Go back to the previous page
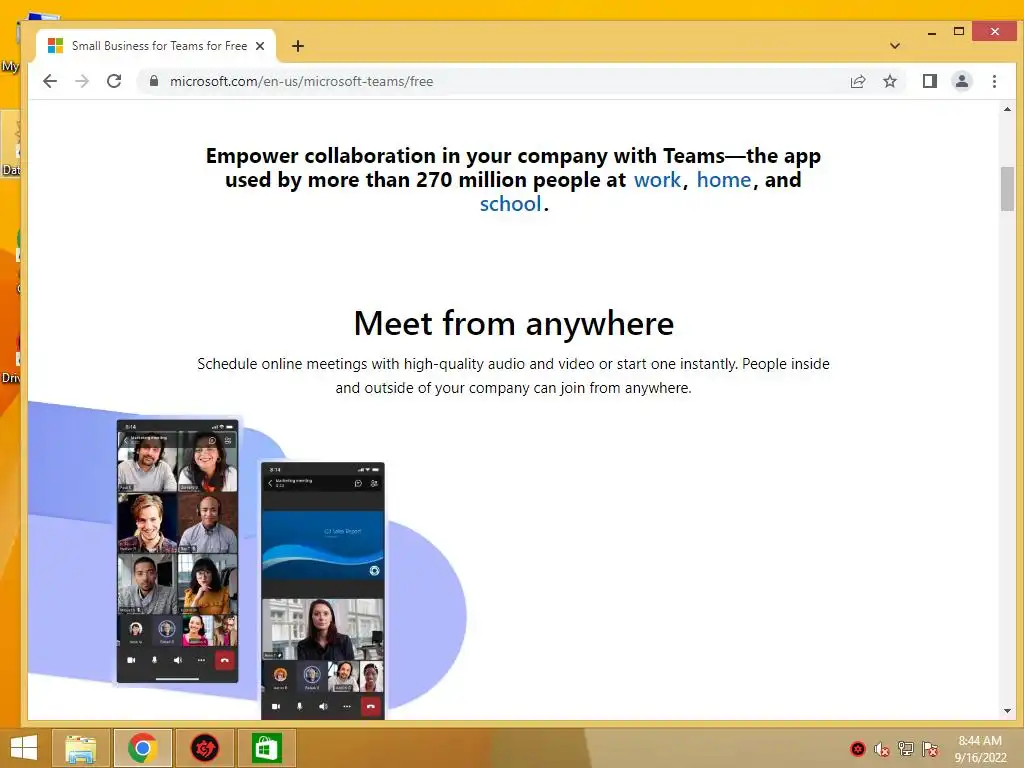1024x768 pixels. 50,81
